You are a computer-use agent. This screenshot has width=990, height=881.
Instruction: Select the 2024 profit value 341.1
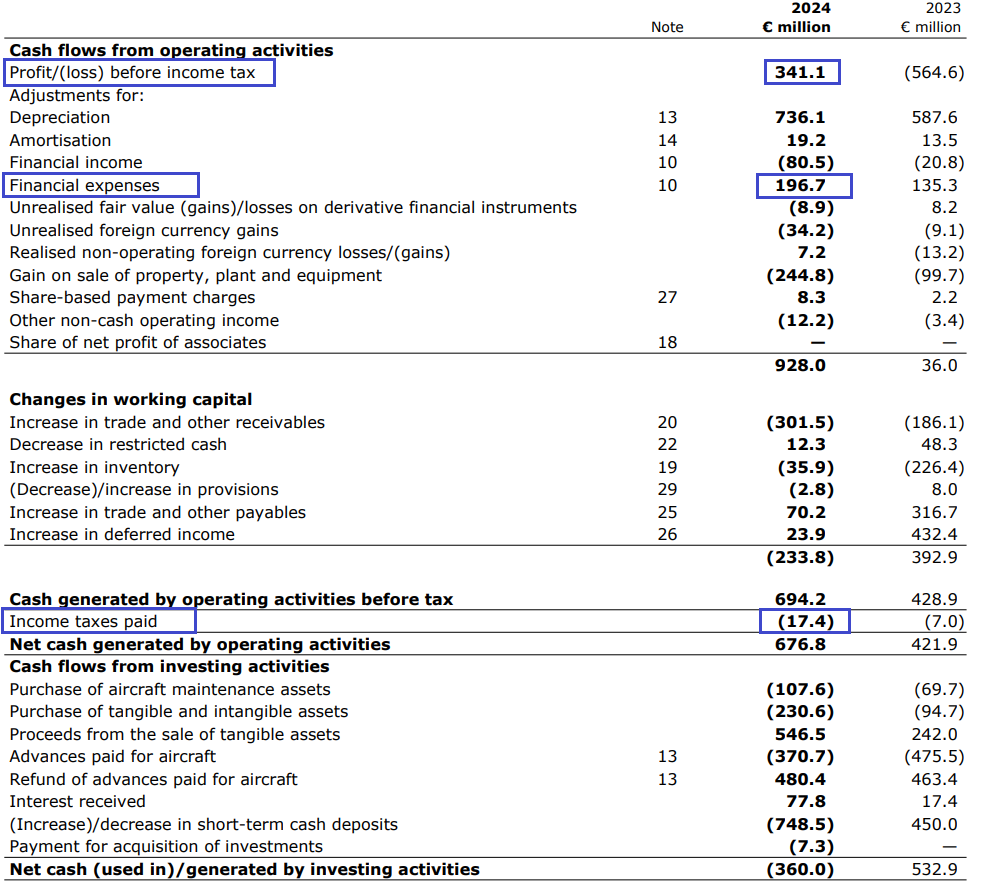click(801, 72)
